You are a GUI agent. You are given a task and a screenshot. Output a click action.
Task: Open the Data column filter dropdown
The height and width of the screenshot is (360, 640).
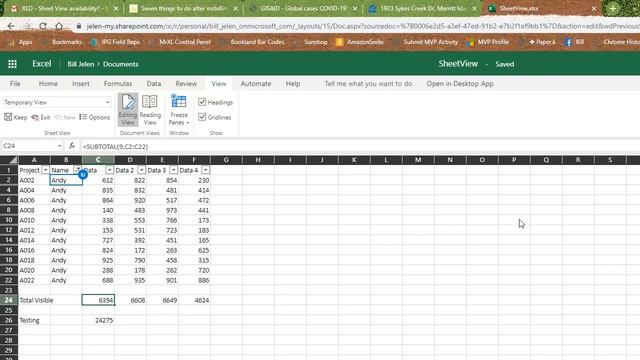pos(109,170)
